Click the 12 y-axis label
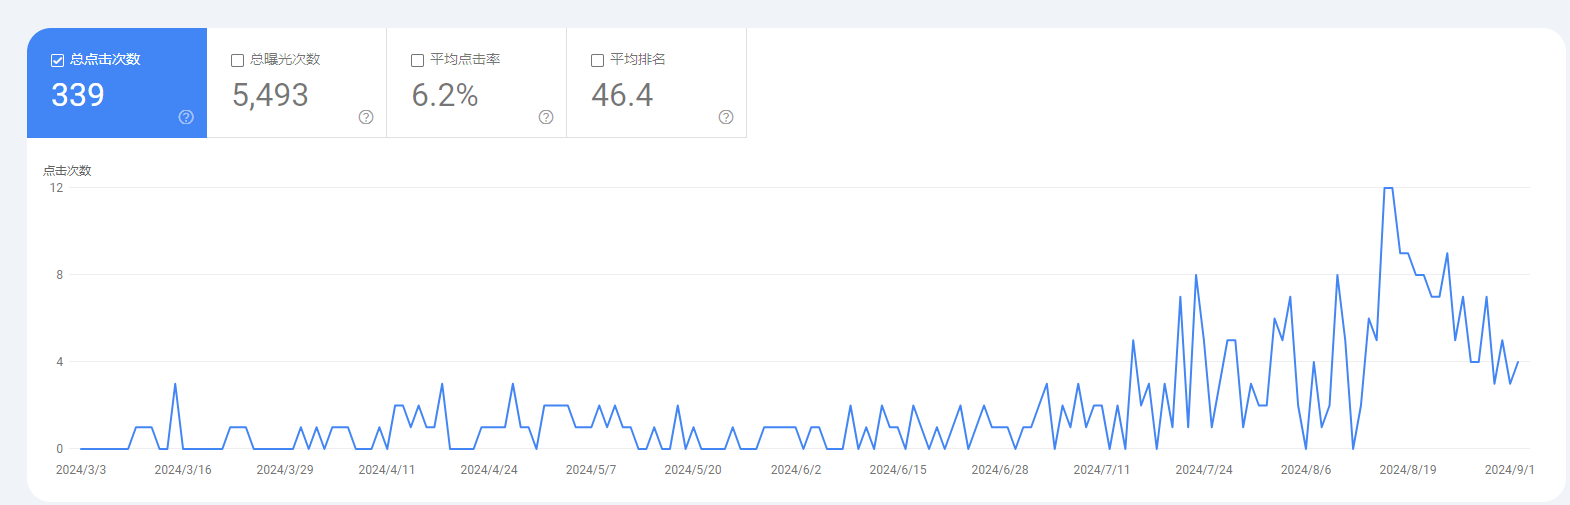Image resolution: width=1570 pixels, height=505 pixels. coord(56,188)
